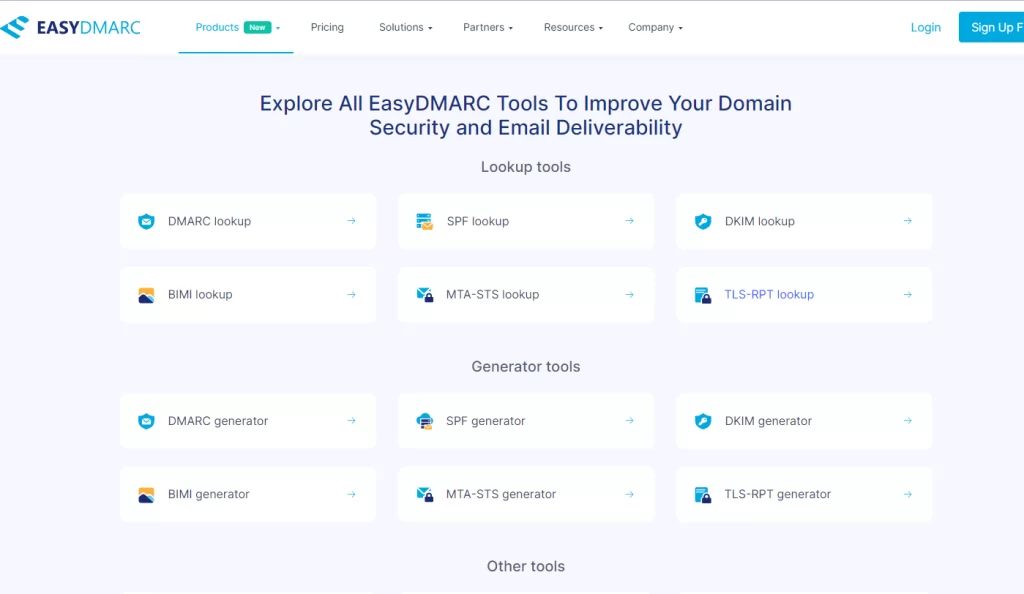Open the SPF lookup tool
Image resolution: width=1024 pixels, height=594 pixels.
pyautogui.click(x=526, y=221)
